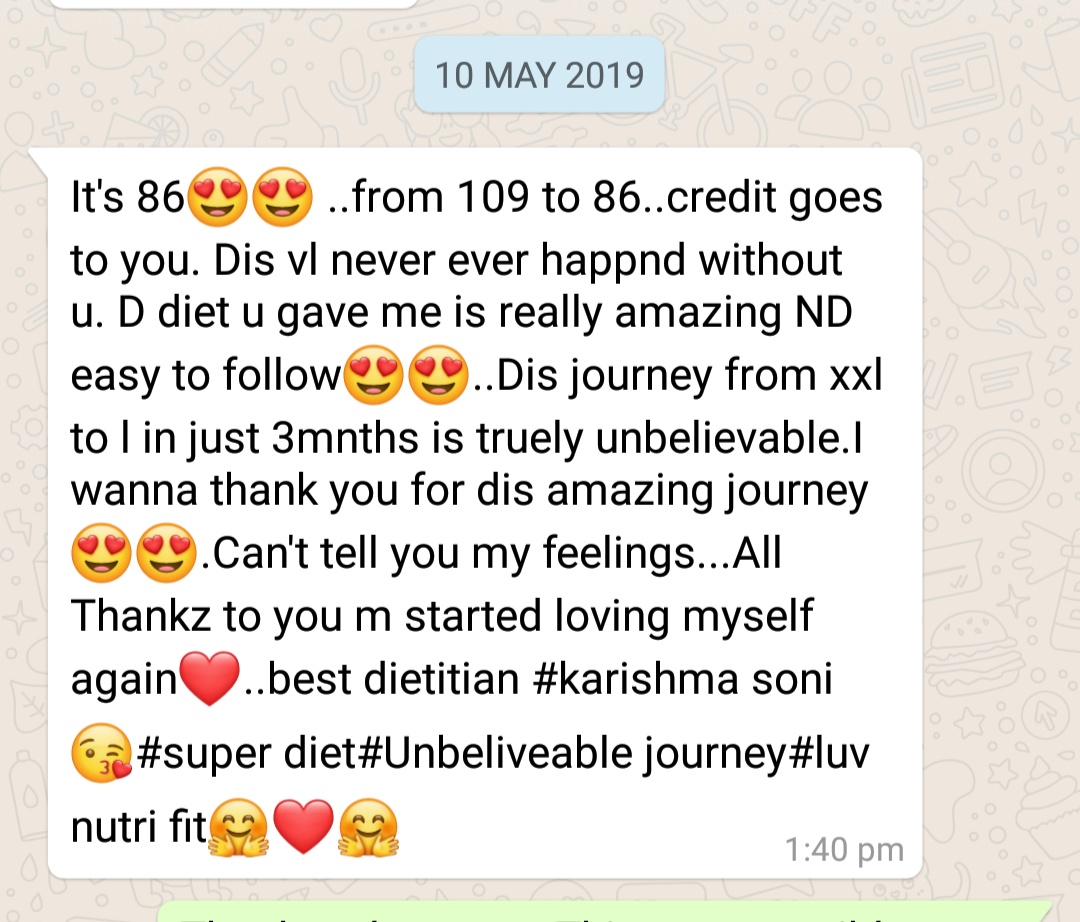Click the #super diet hashtag

point(247,753)
